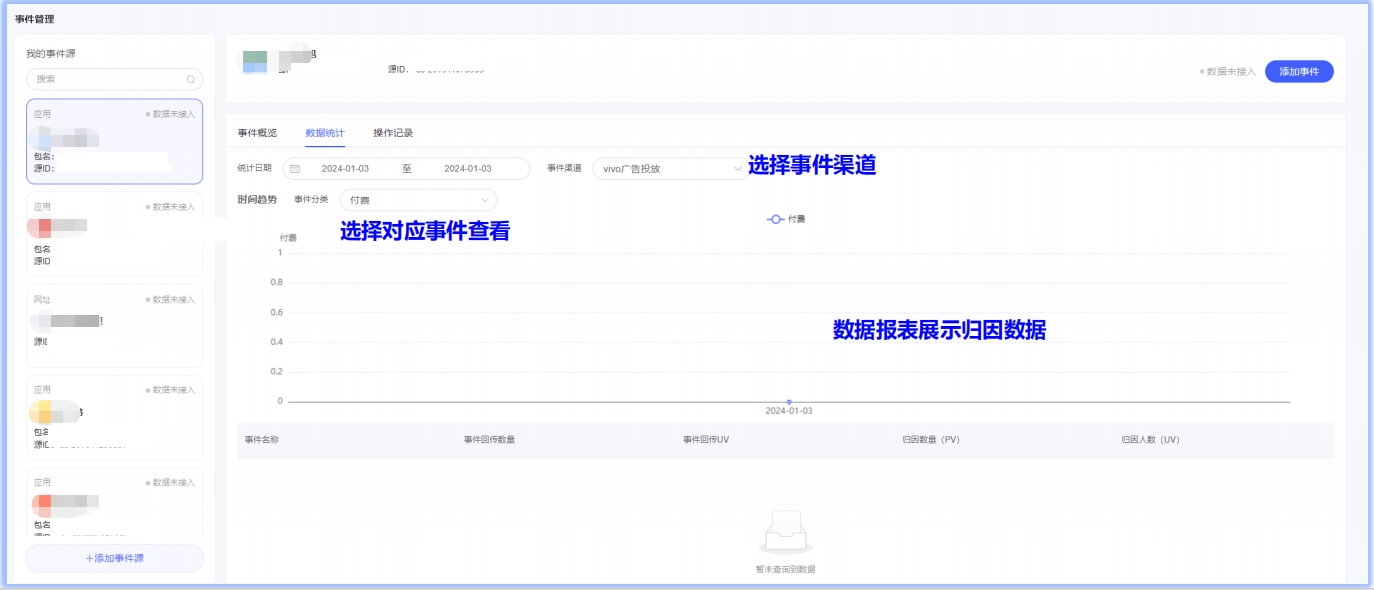Expand the 事件分类 dropdown showing 付费

pos(417,200)
